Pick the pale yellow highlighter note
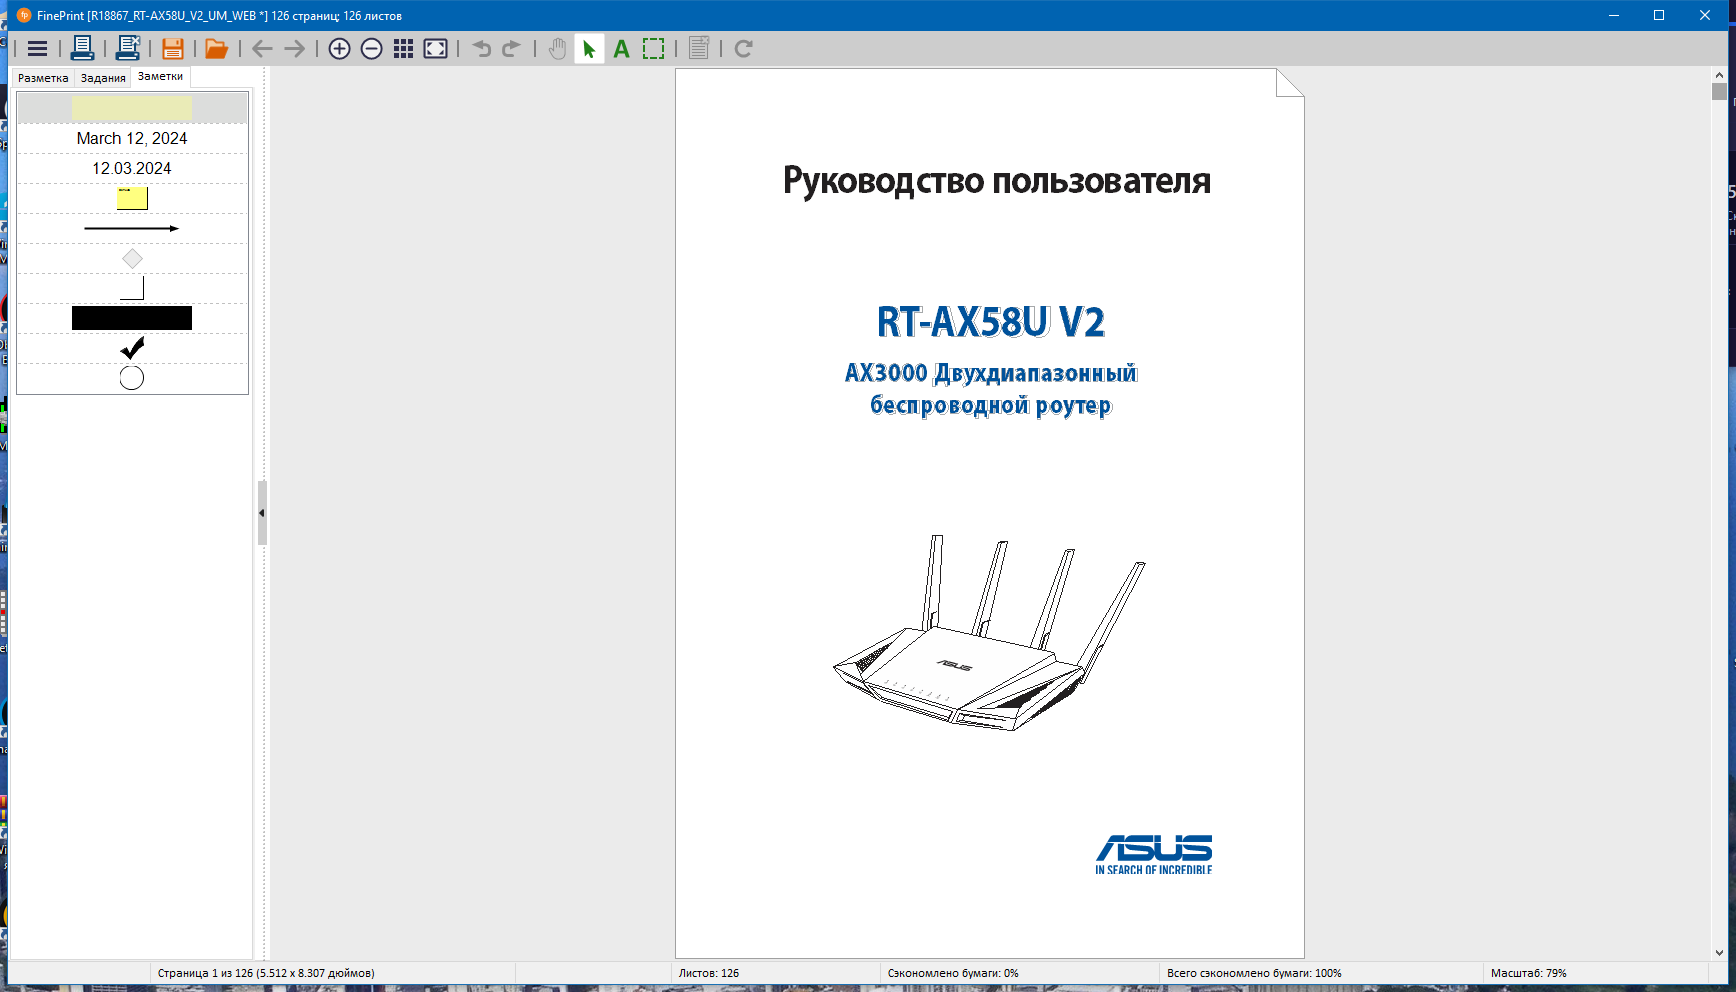 [x=132, y=107]
